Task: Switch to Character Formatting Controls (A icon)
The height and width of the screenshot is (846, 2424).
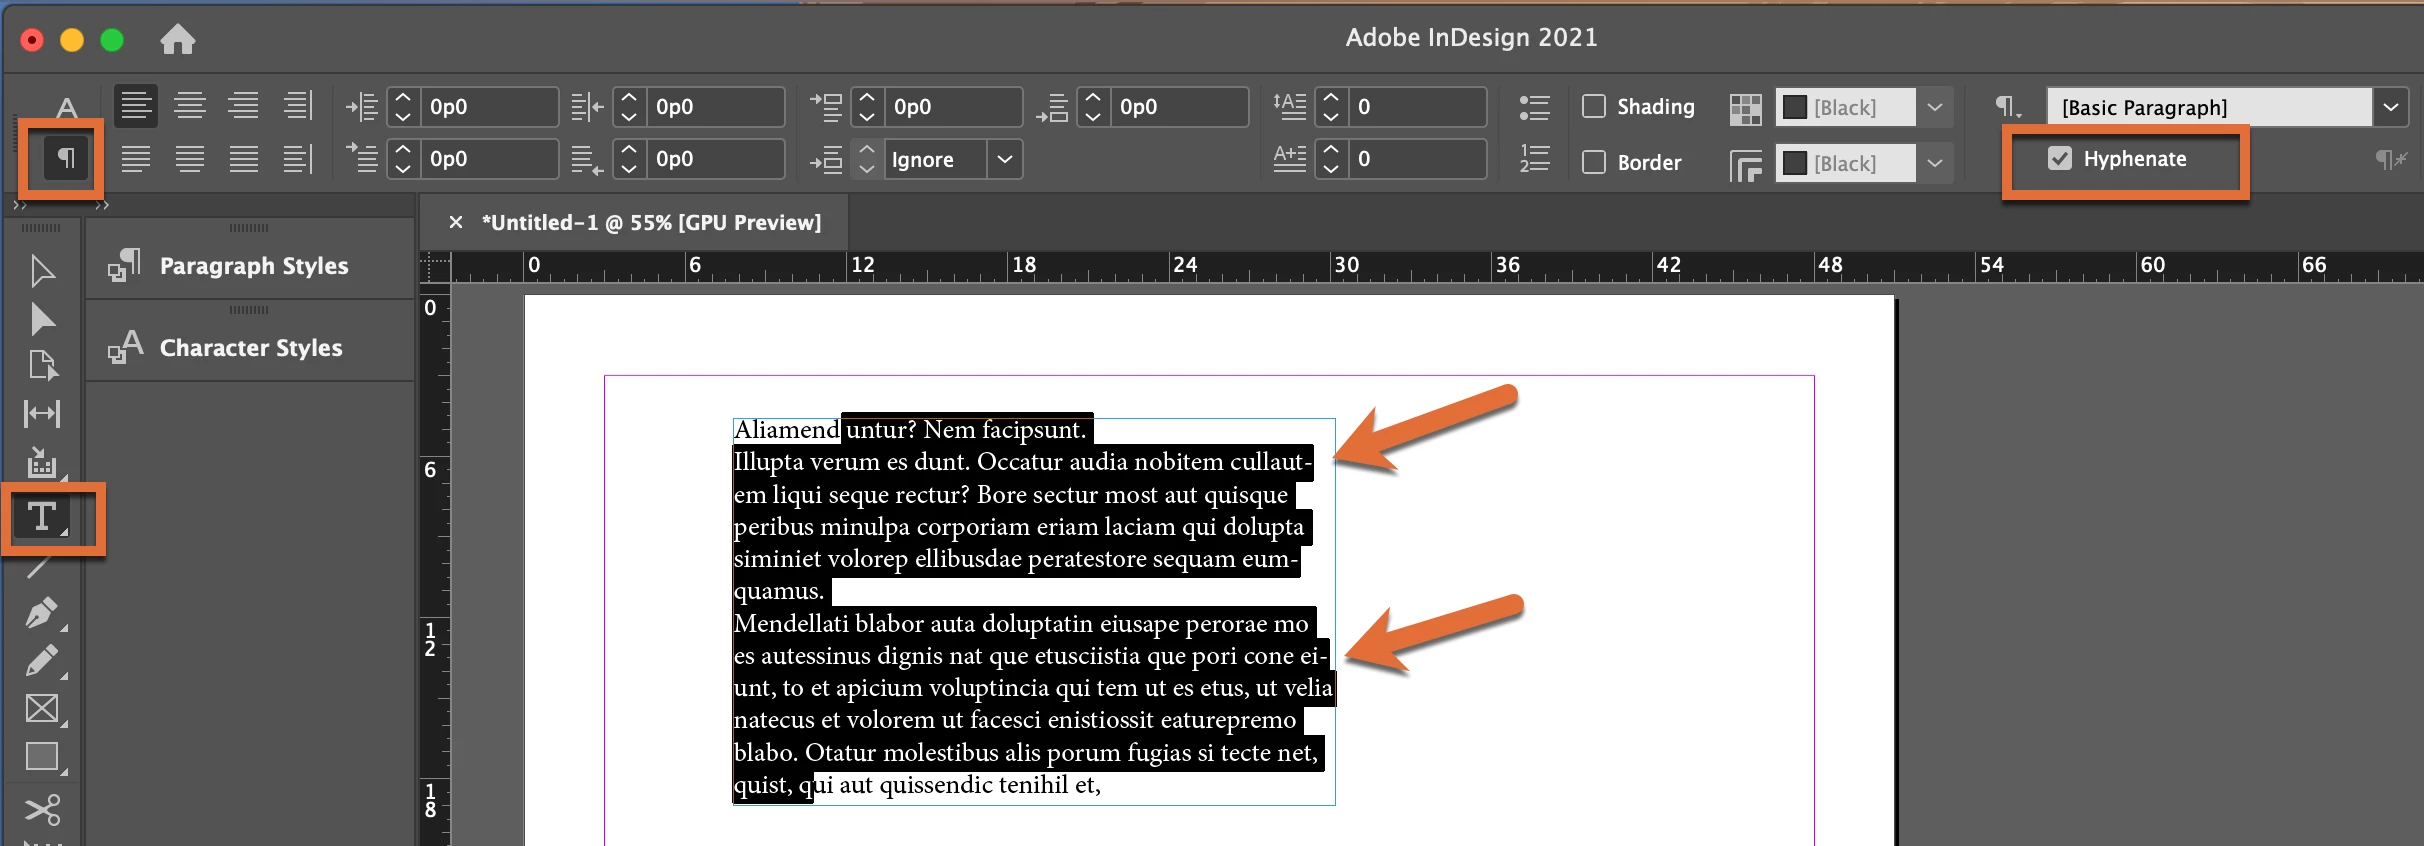Action: 66,108
